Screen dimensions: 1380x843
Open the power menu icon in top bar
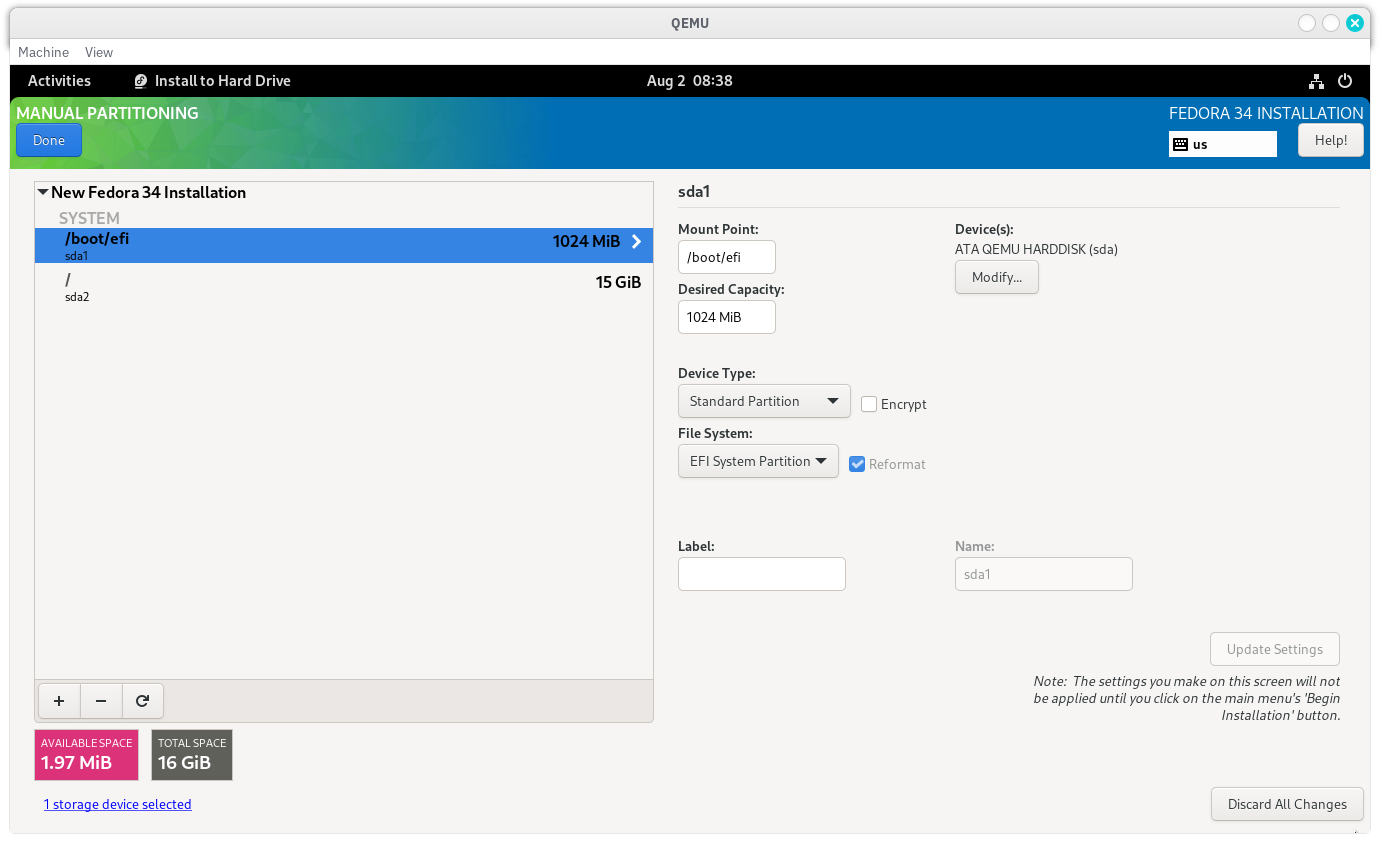pyautogui.click(x=1345, y=81)
